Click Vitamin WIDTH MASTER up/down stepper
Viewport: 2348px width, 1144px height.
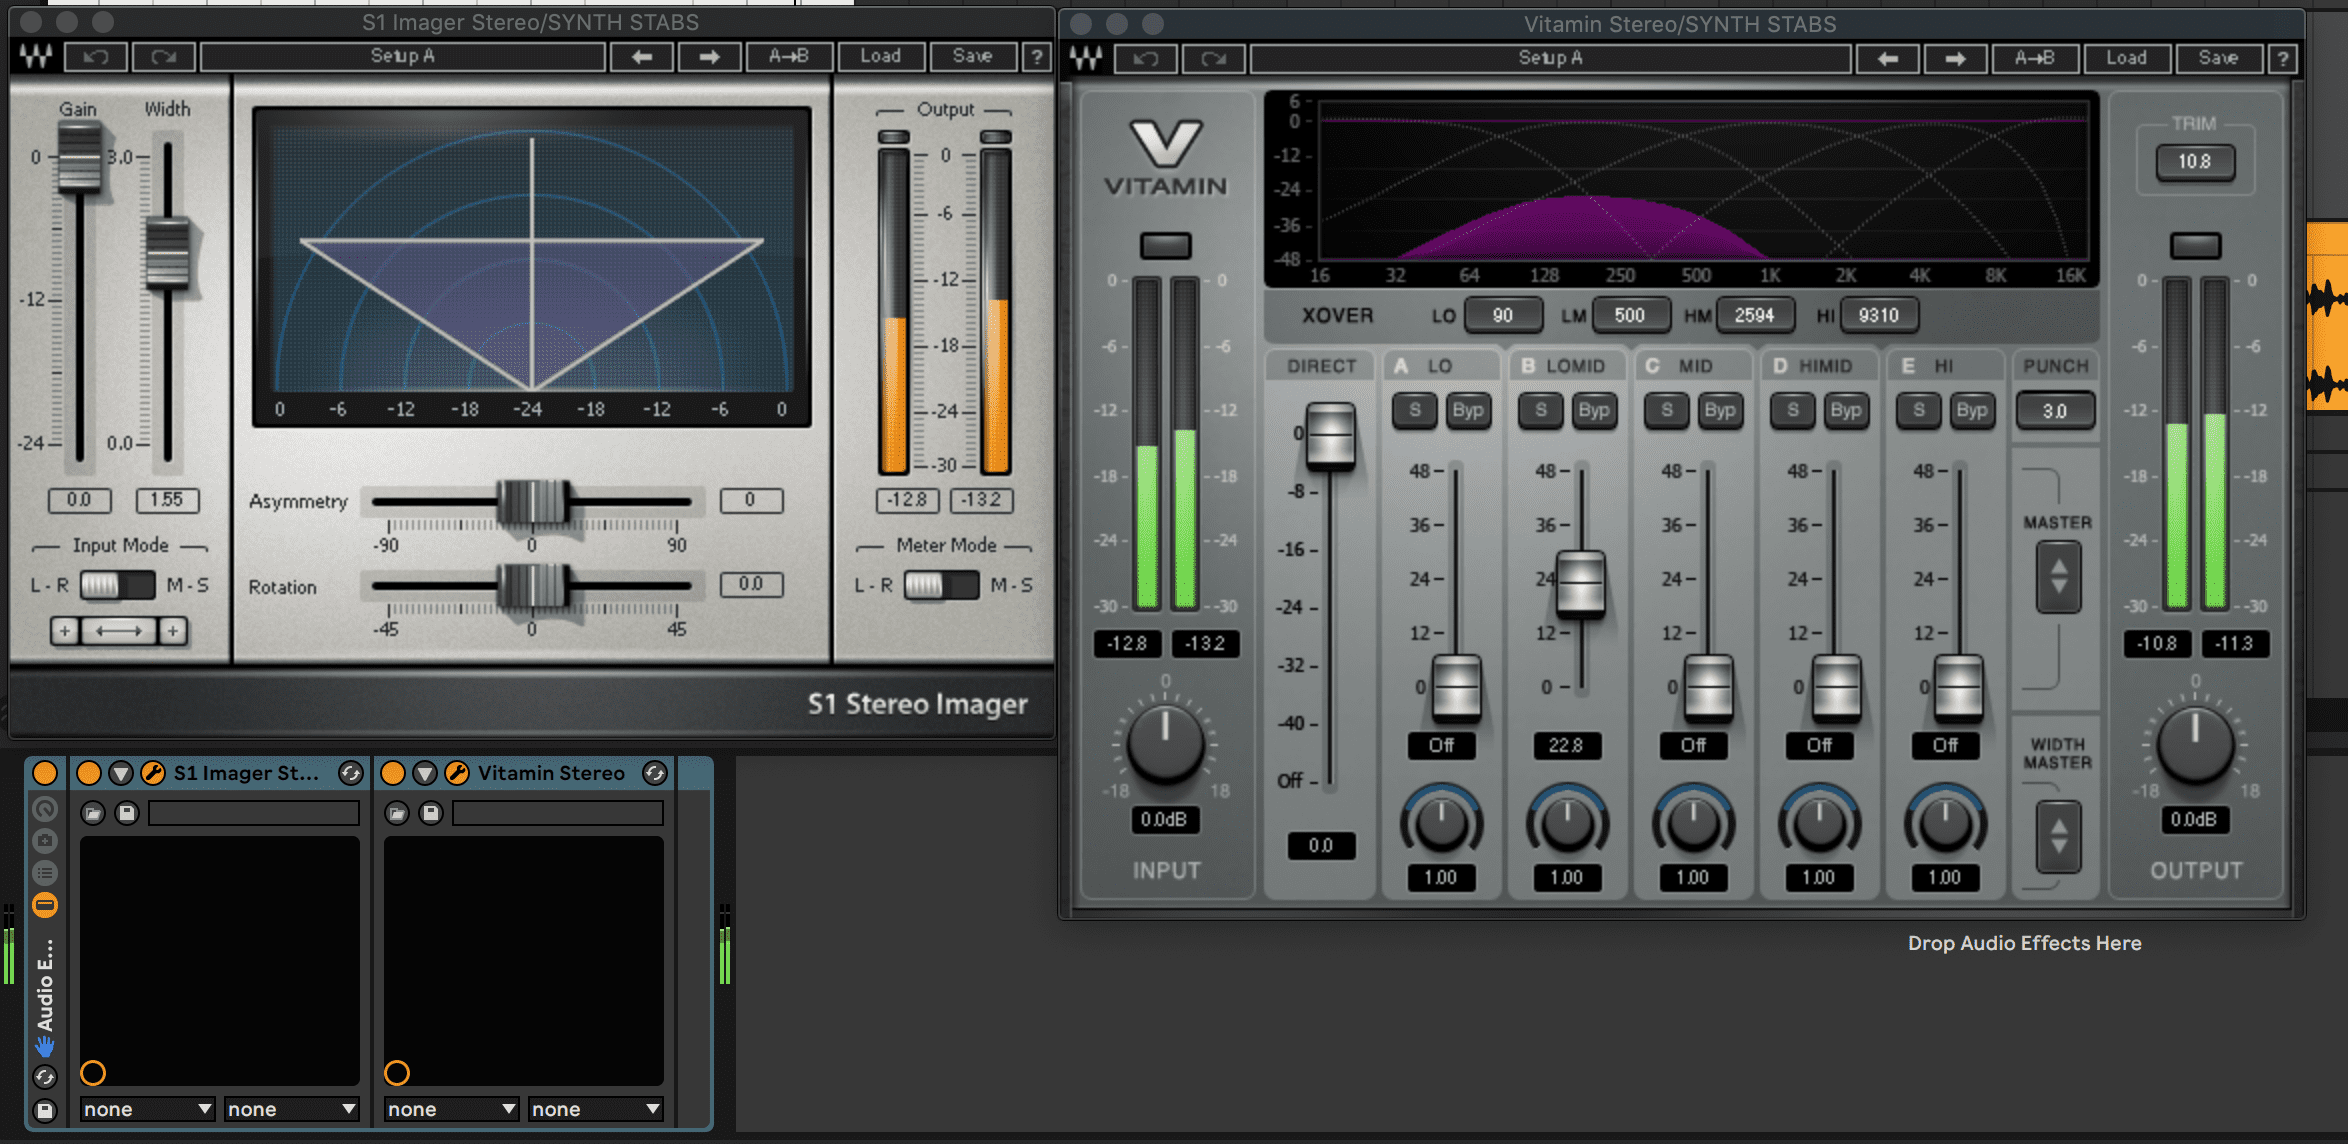[2058, 835]
